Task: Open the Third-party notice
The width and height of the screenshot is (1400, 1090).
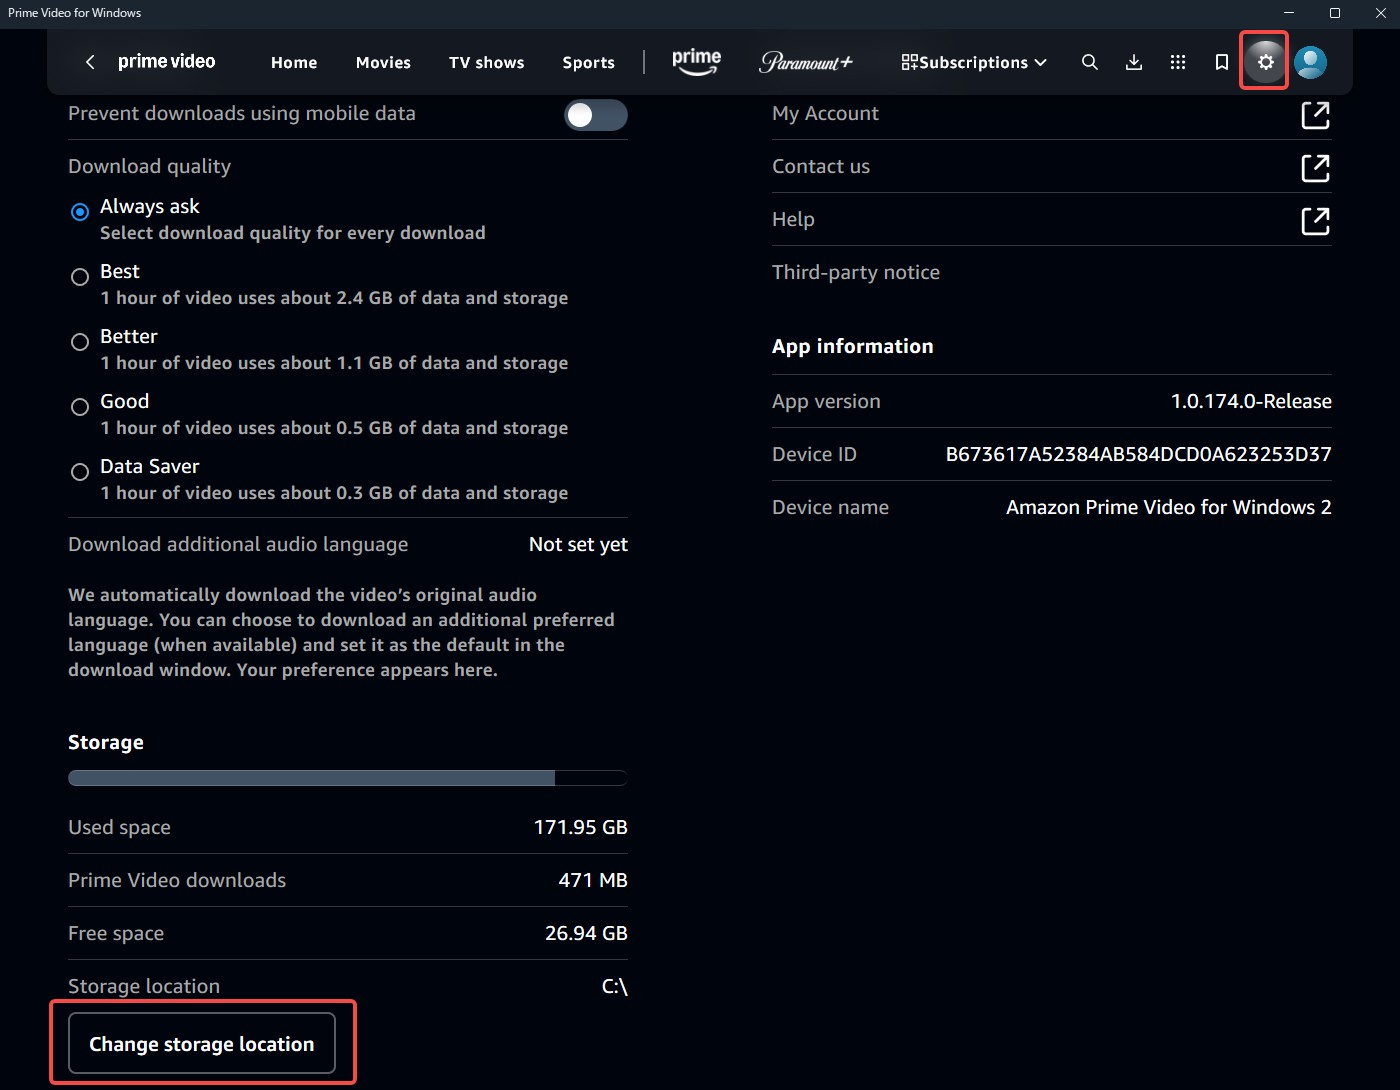Action: (856, 272)
